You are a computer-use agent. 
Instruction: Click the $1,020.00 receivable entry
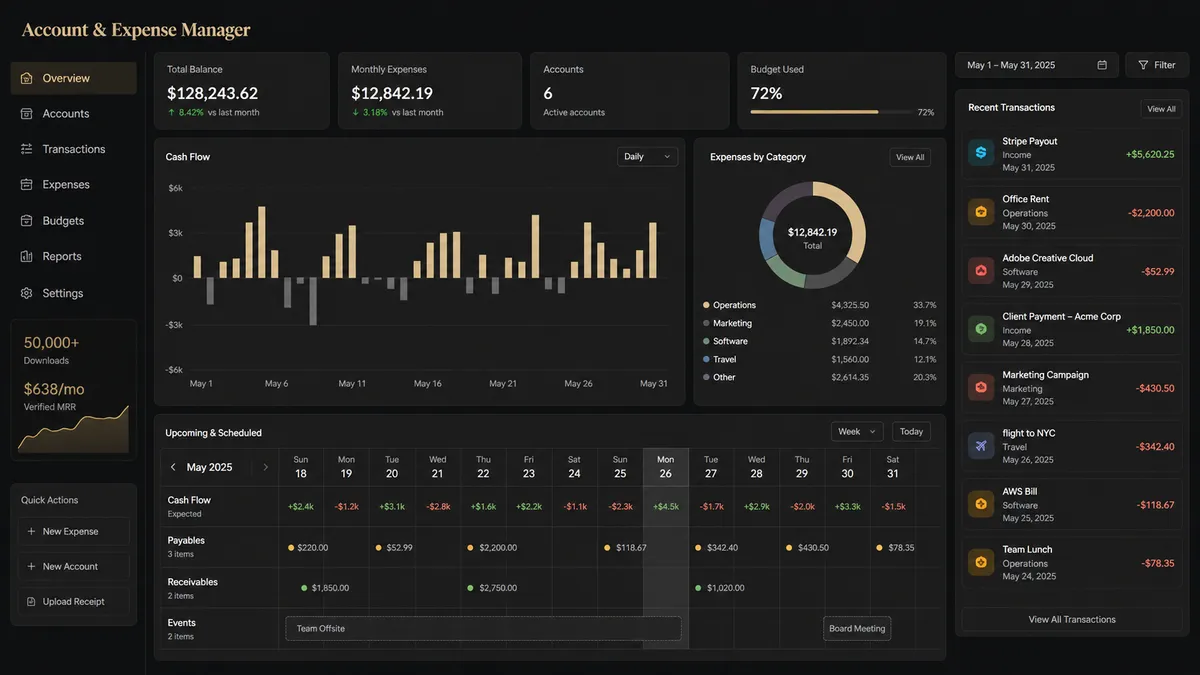click(720, 588)
